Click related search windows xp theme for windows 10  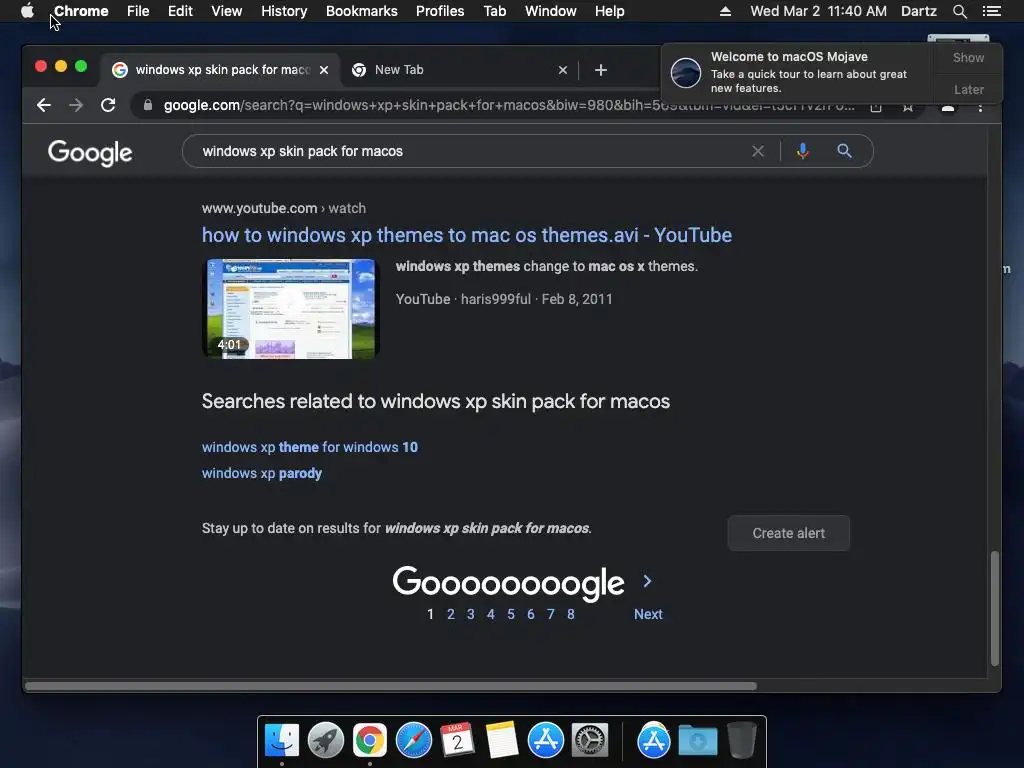(310, 447)
